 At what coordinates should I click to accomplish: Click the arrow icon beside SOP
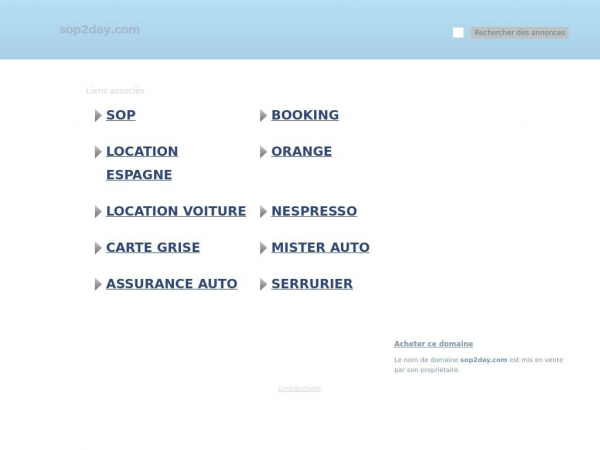tap(98, 116)
